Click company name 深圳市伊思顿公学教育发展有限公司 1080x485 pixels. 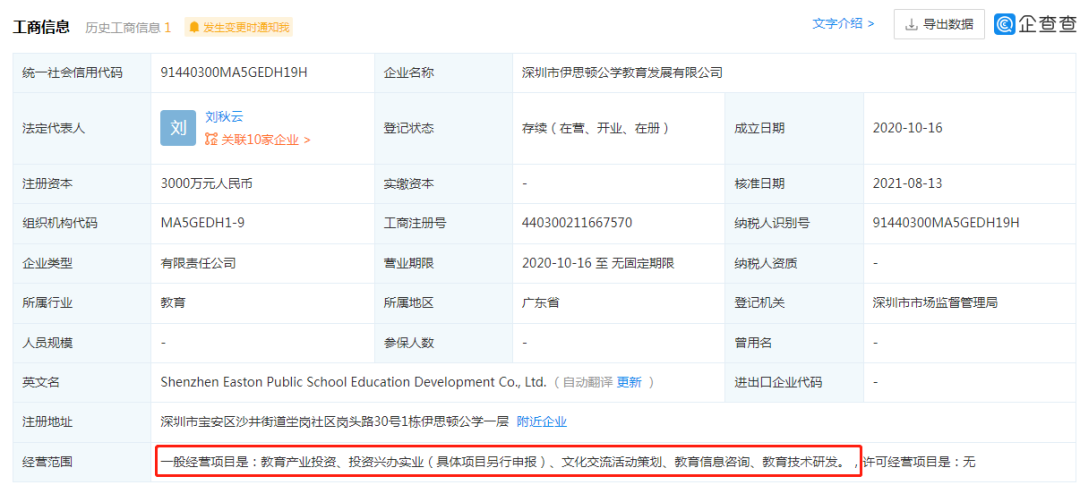[x=623, y=72]
